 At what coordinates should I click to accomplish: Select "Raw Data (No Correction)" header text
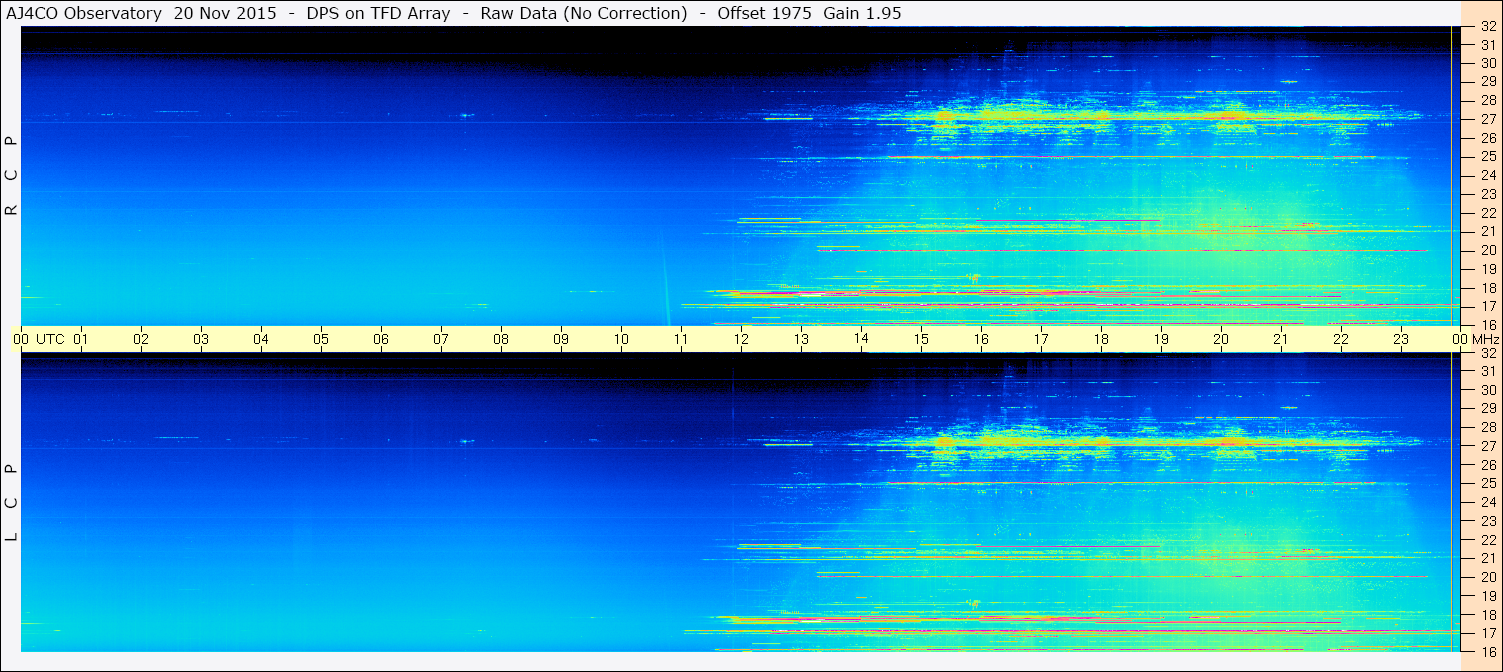(x=583, y=13)
